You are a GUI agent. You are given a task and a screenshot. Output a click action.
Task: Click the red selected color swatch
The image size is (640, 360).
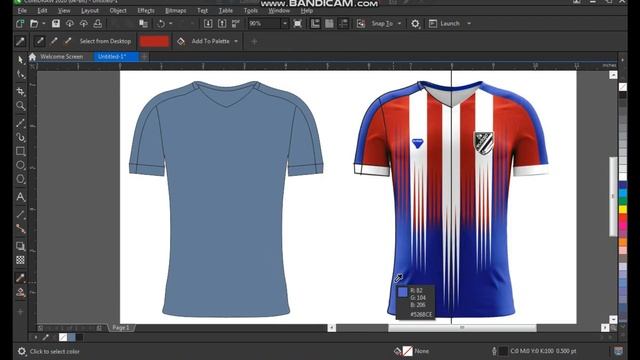coord(154,41)
